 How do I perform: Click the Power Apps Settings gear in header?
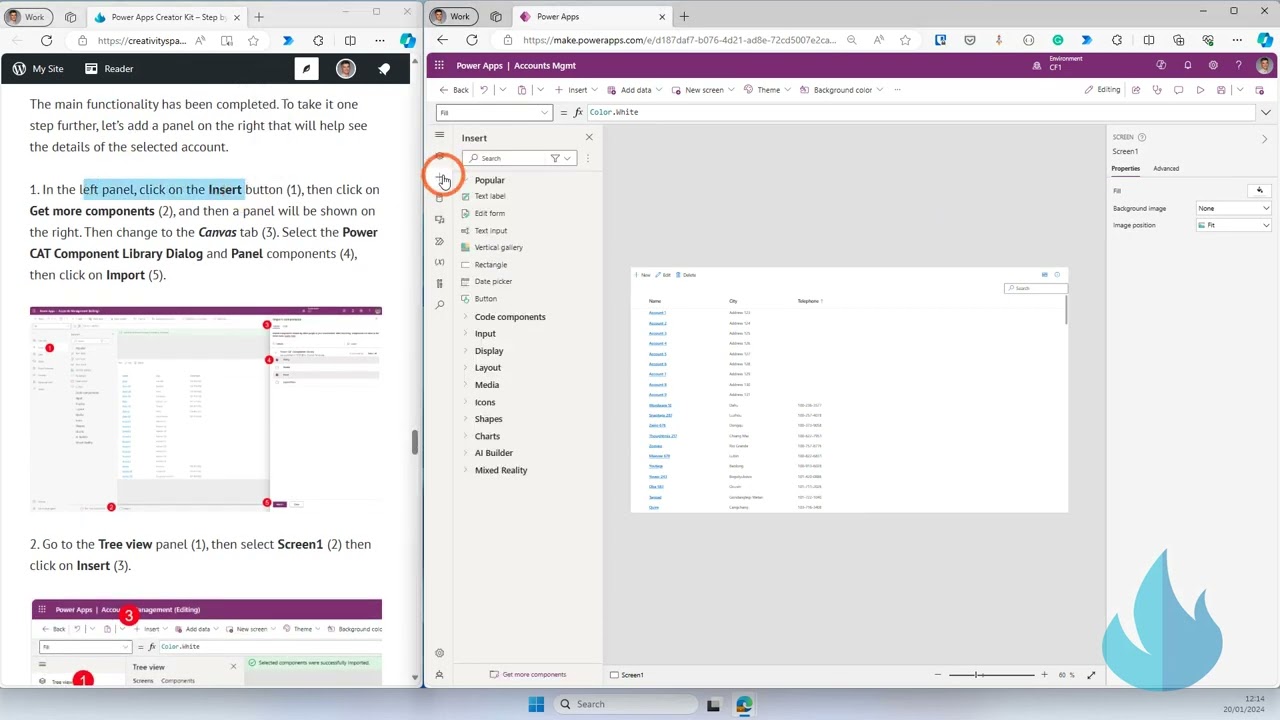[x=1213, y=65]
